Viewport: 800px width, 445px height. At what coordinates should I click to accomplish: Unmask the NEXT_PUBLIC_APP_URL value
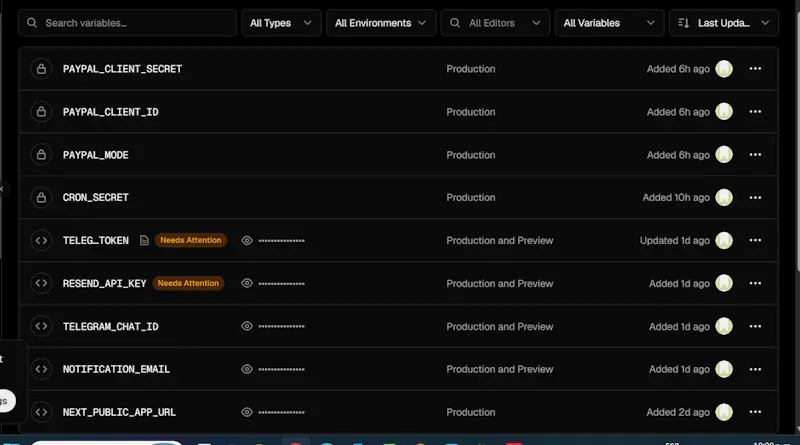point(247,412)
